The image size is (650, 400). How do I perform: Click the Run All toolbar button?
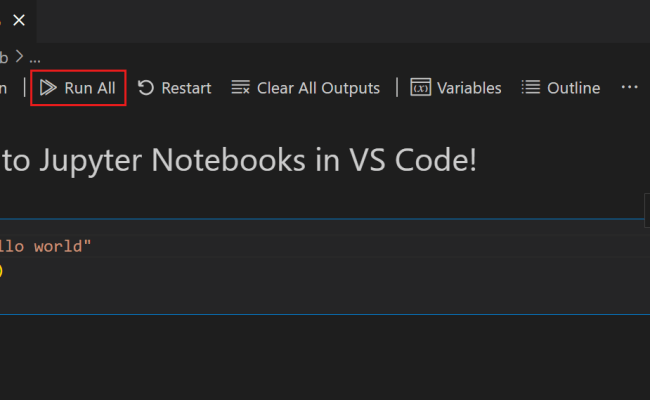[78, 88]
